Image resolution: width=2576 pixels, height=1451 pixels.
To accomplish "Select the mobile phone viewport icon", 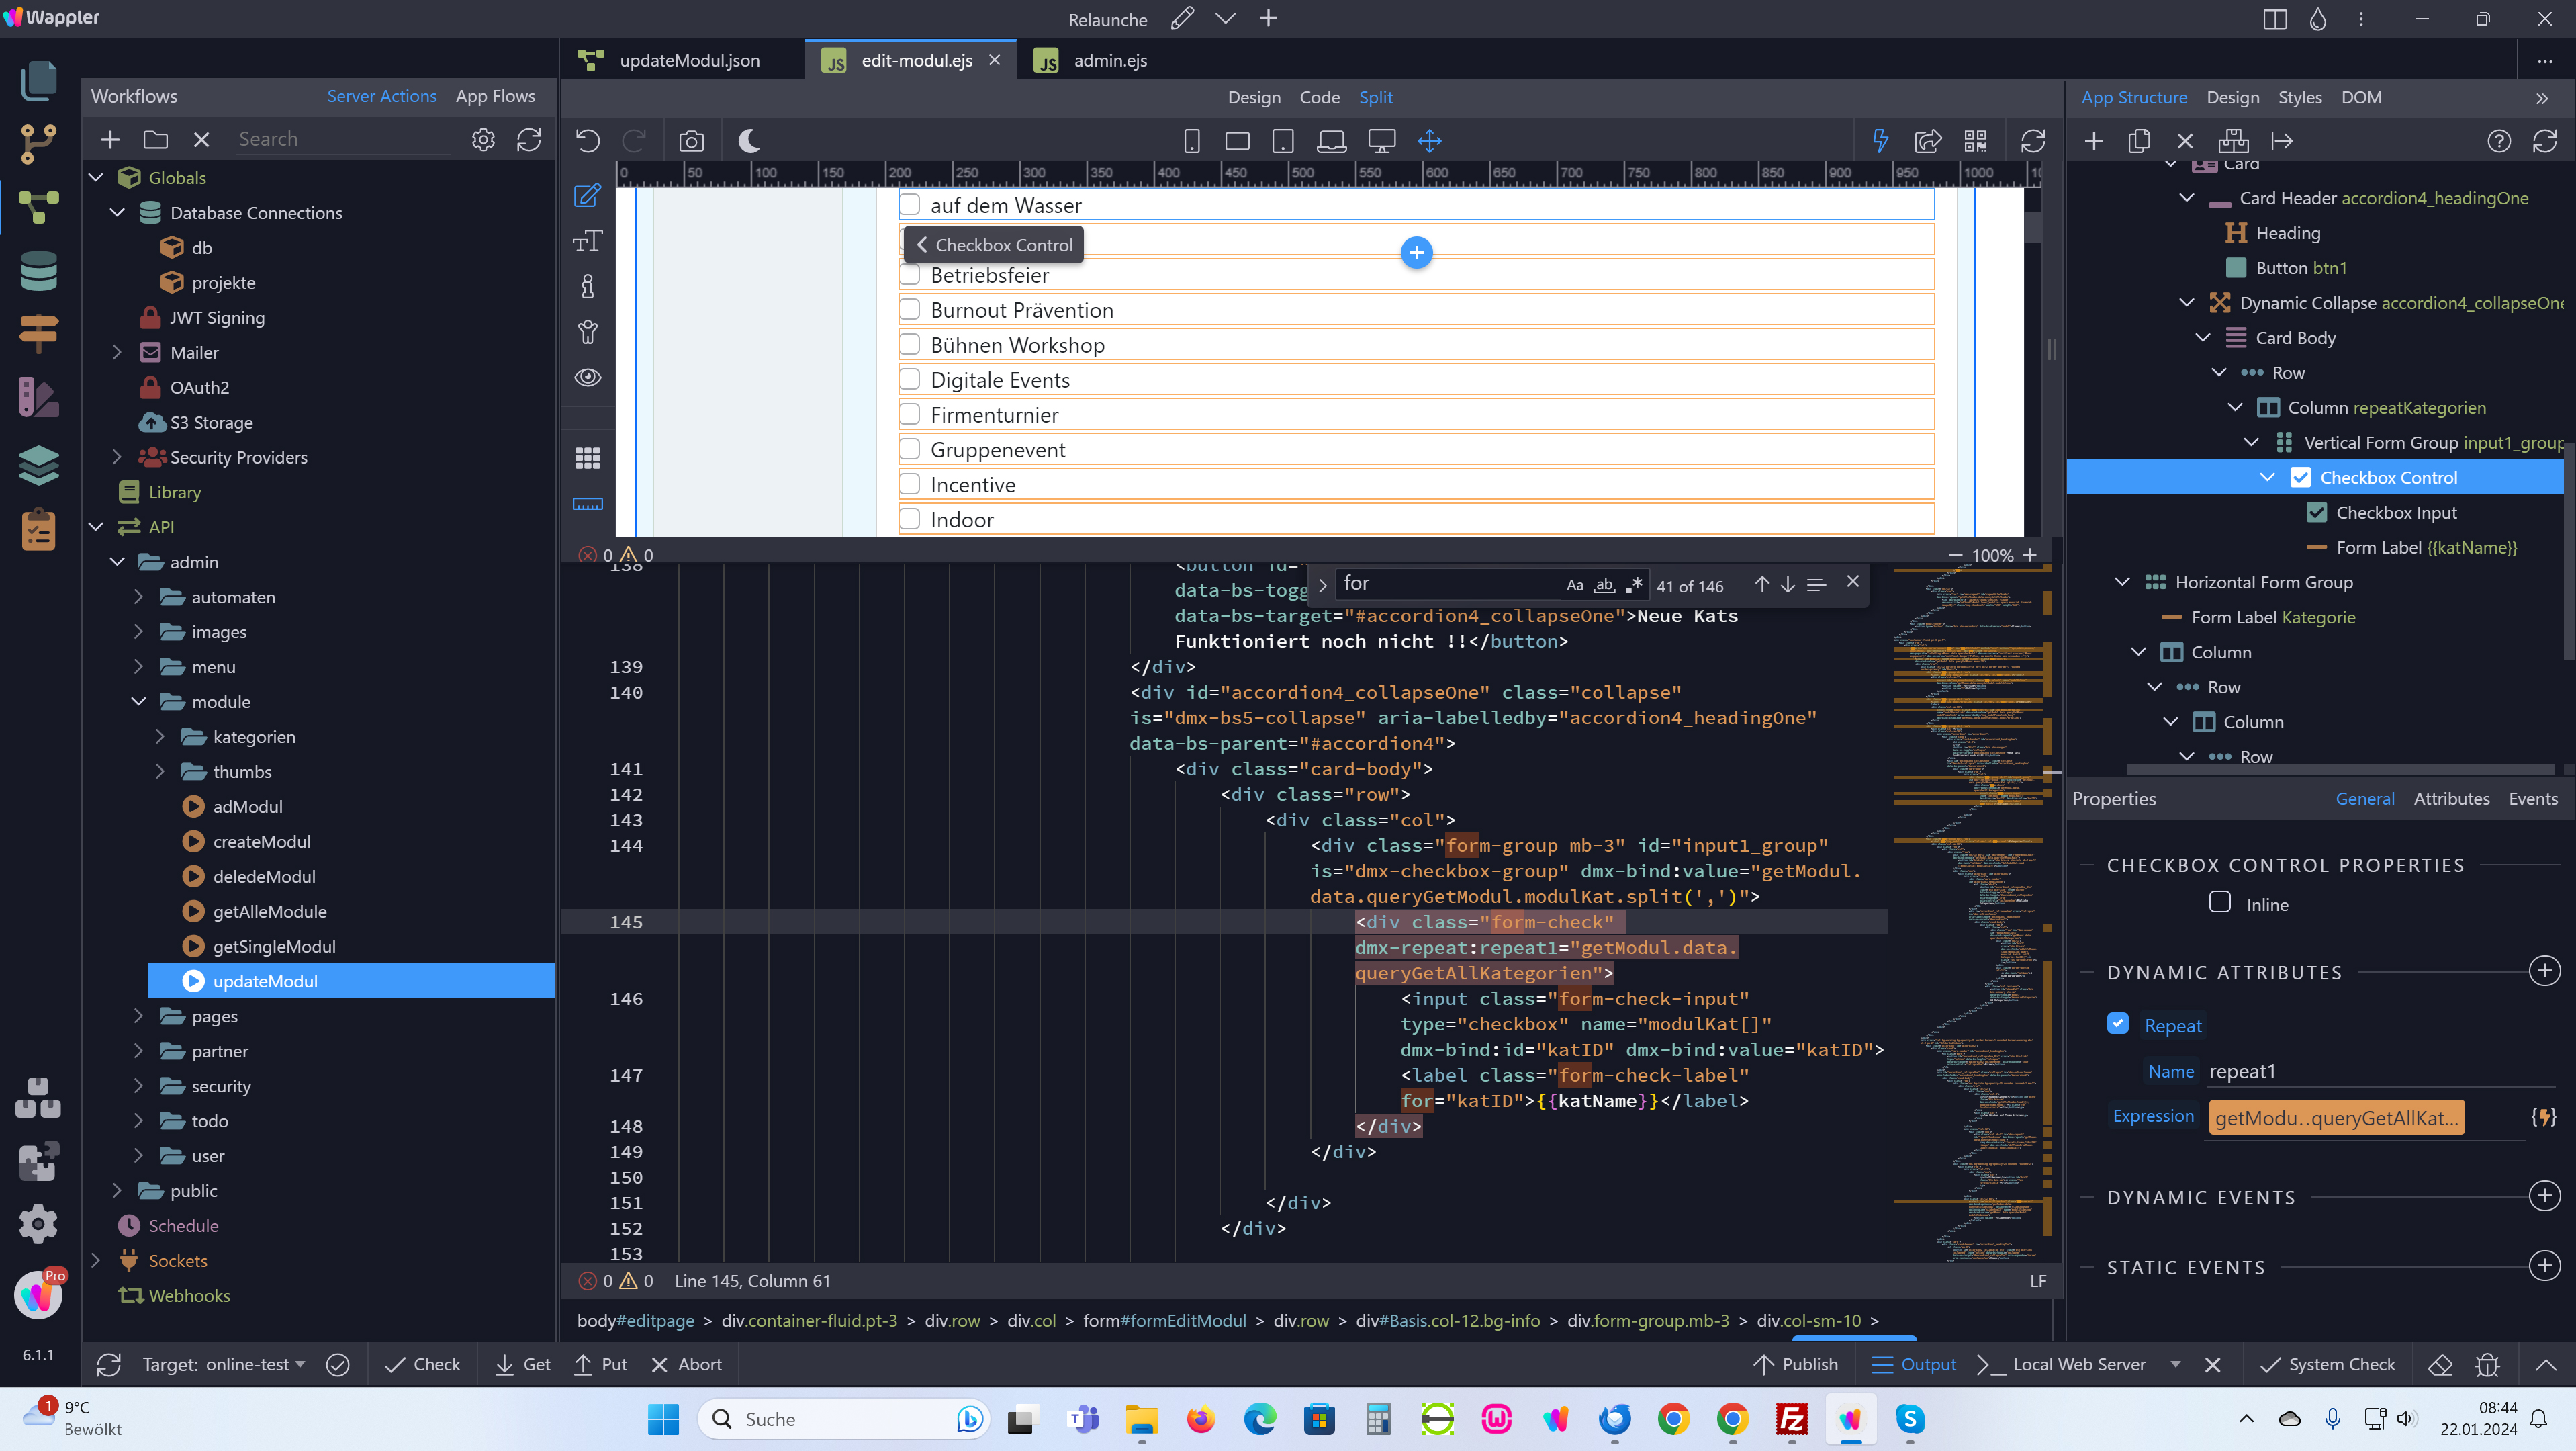I will (x=1191, y=141).
